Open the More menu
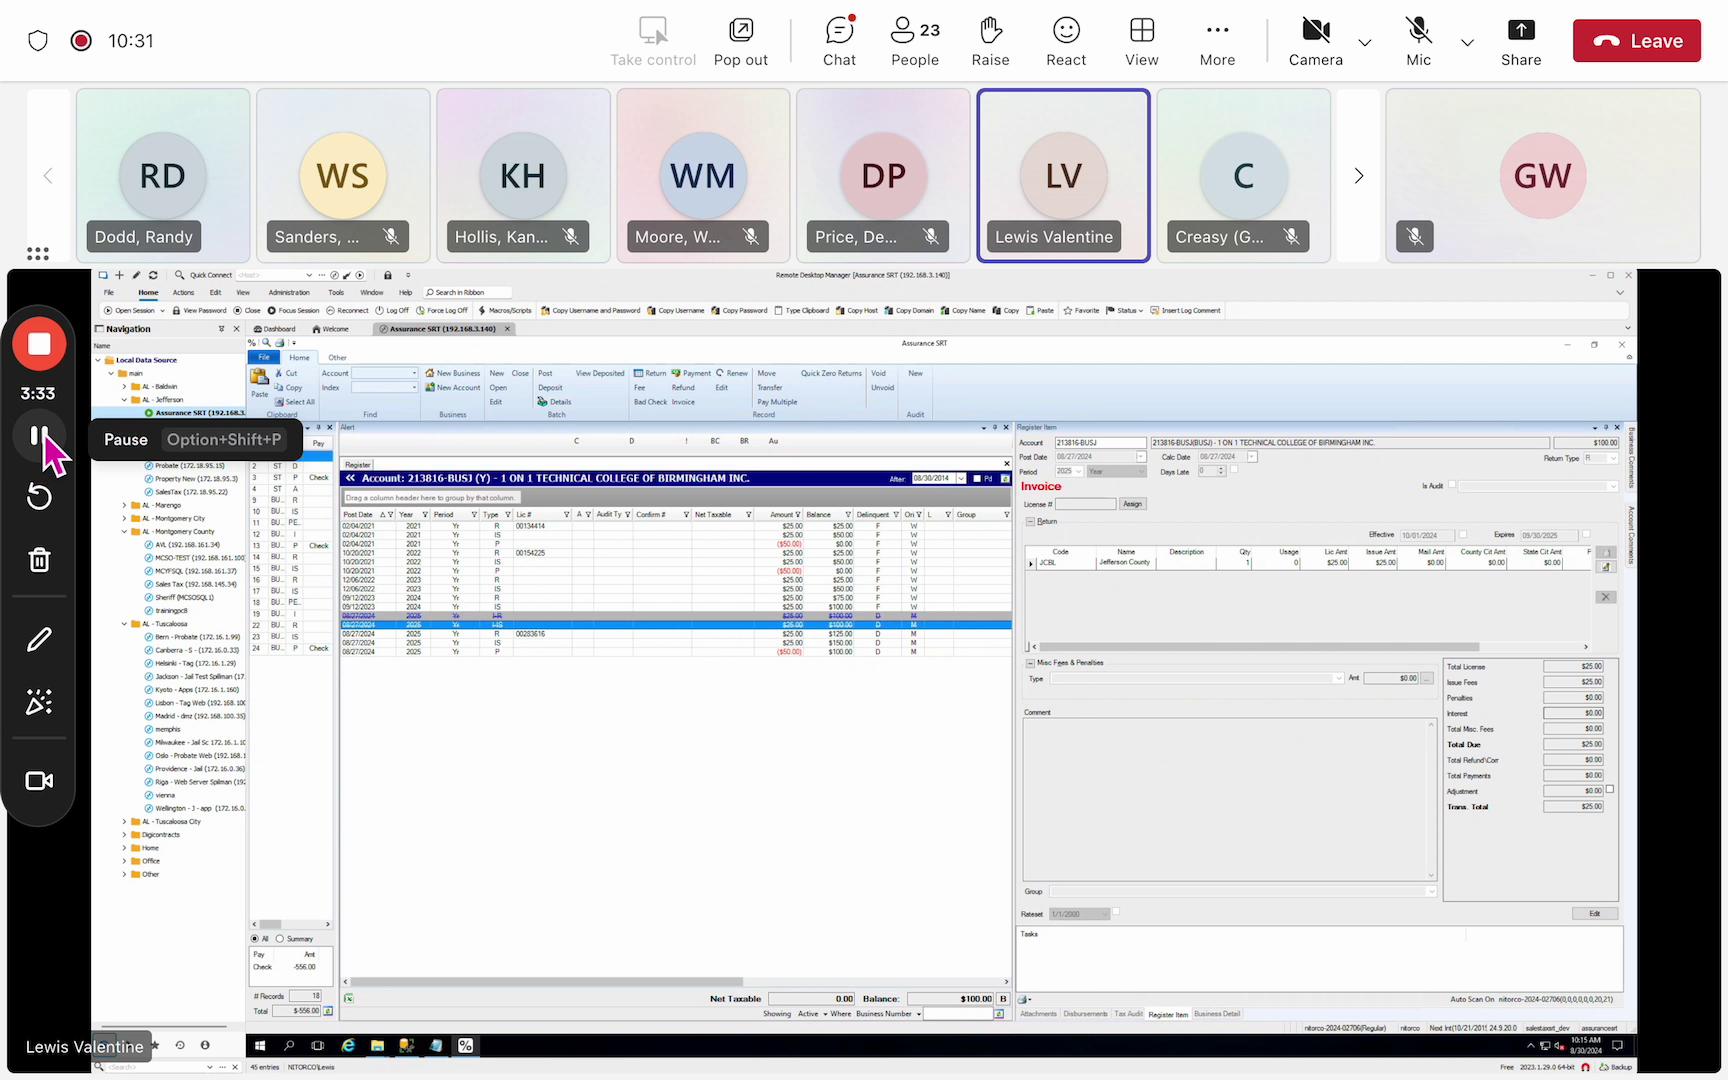The height and width of the screenshot is (1080, 1728). pos(1217,42)
